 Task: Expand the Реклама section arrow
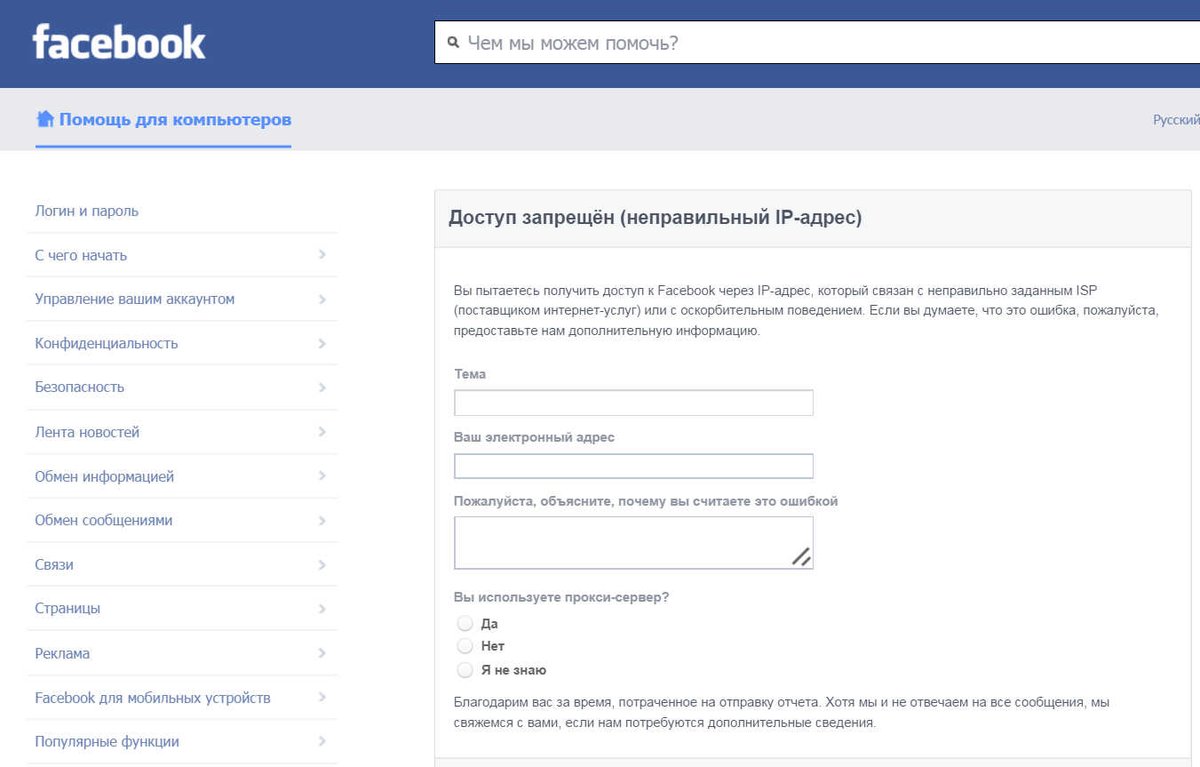322,653
